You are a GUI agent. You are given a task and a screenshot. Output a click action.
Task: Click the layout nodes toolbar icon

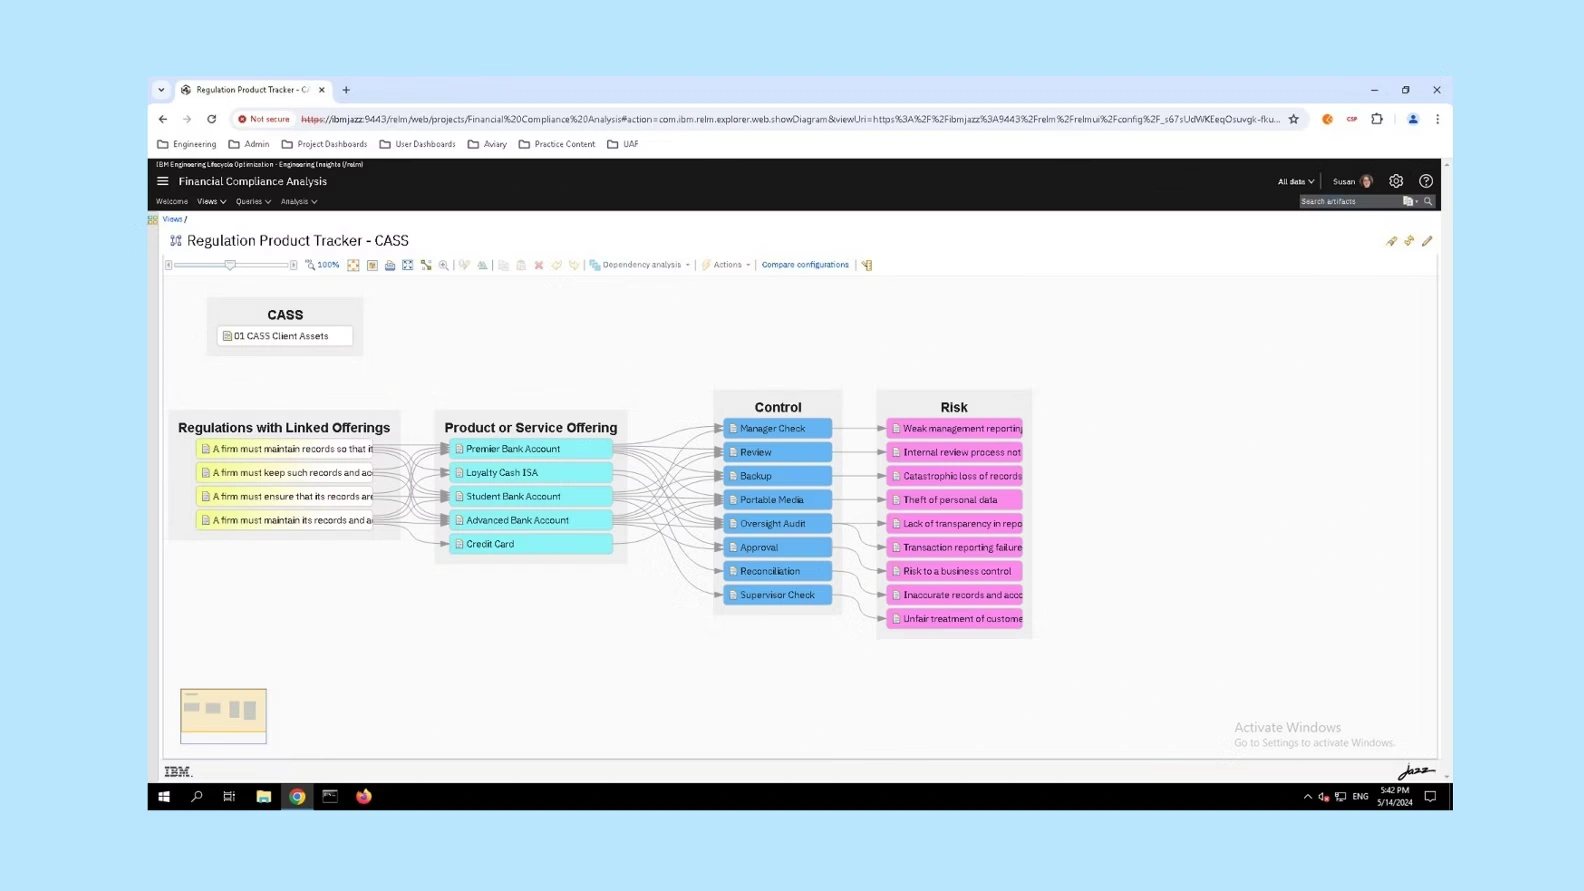(427, 265)
